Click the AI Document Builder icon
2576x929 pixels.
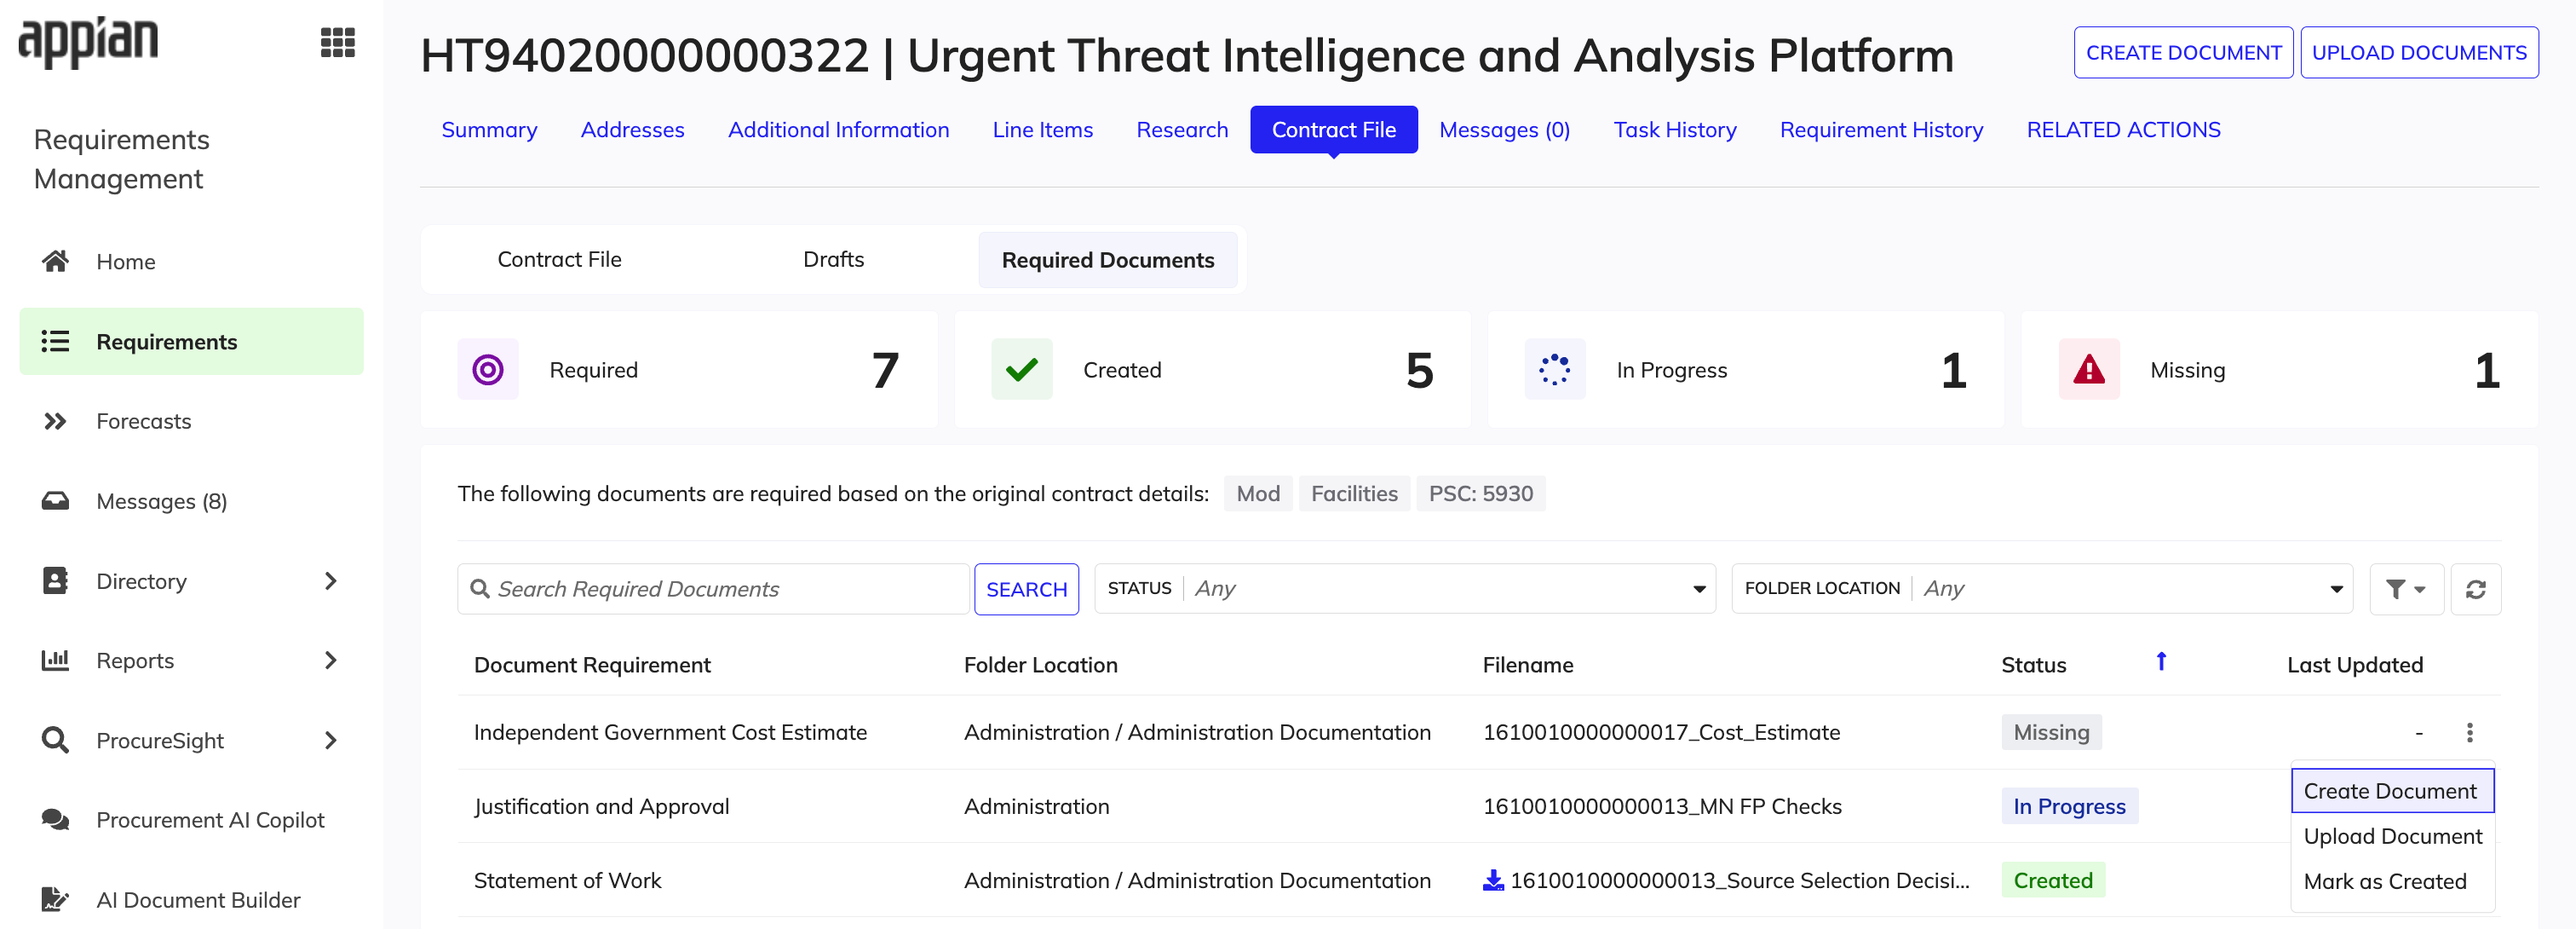coord(55,899)
